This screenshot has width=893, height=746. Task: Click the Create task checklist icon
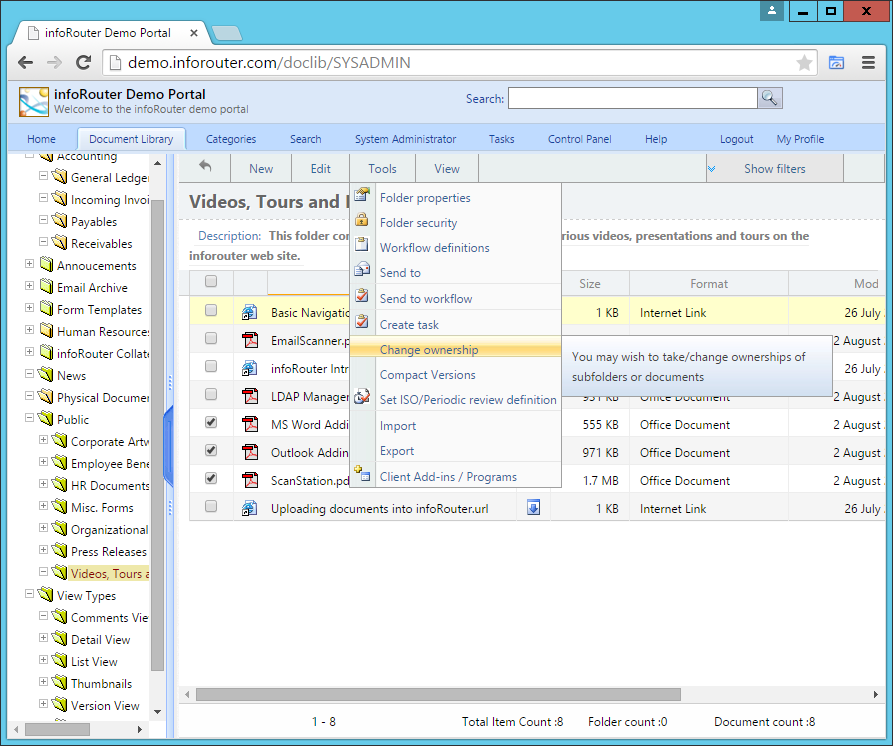point(362,322)
